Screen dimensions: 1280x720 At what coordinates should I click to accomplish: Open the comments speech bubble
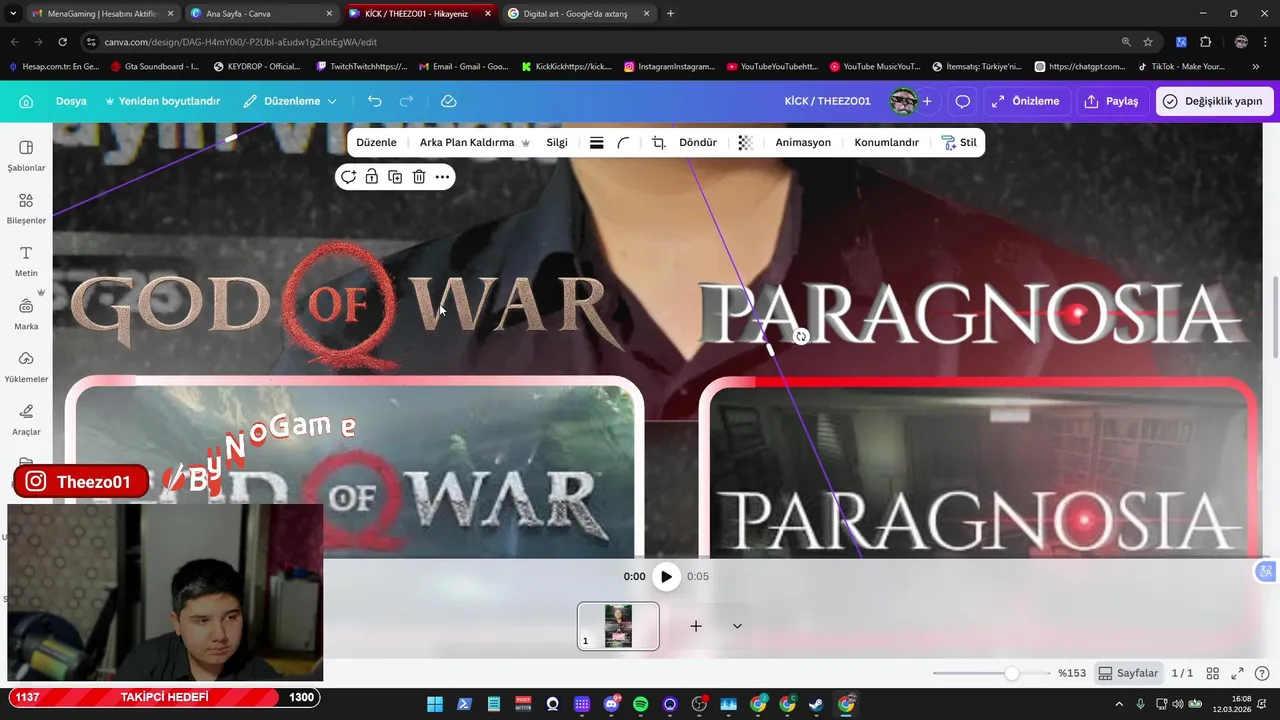[x=963, y=101]
